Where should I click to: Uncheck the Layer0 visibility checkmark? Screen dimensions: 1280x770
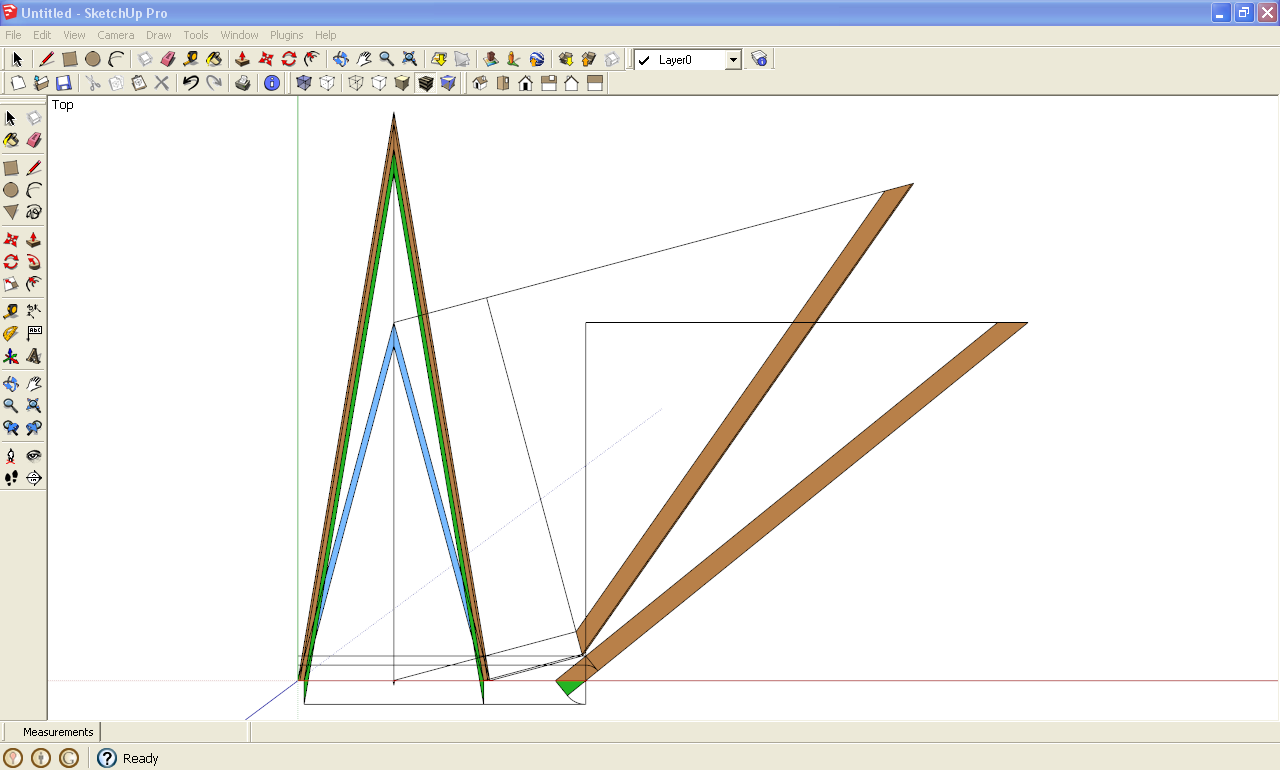(643, 60)
